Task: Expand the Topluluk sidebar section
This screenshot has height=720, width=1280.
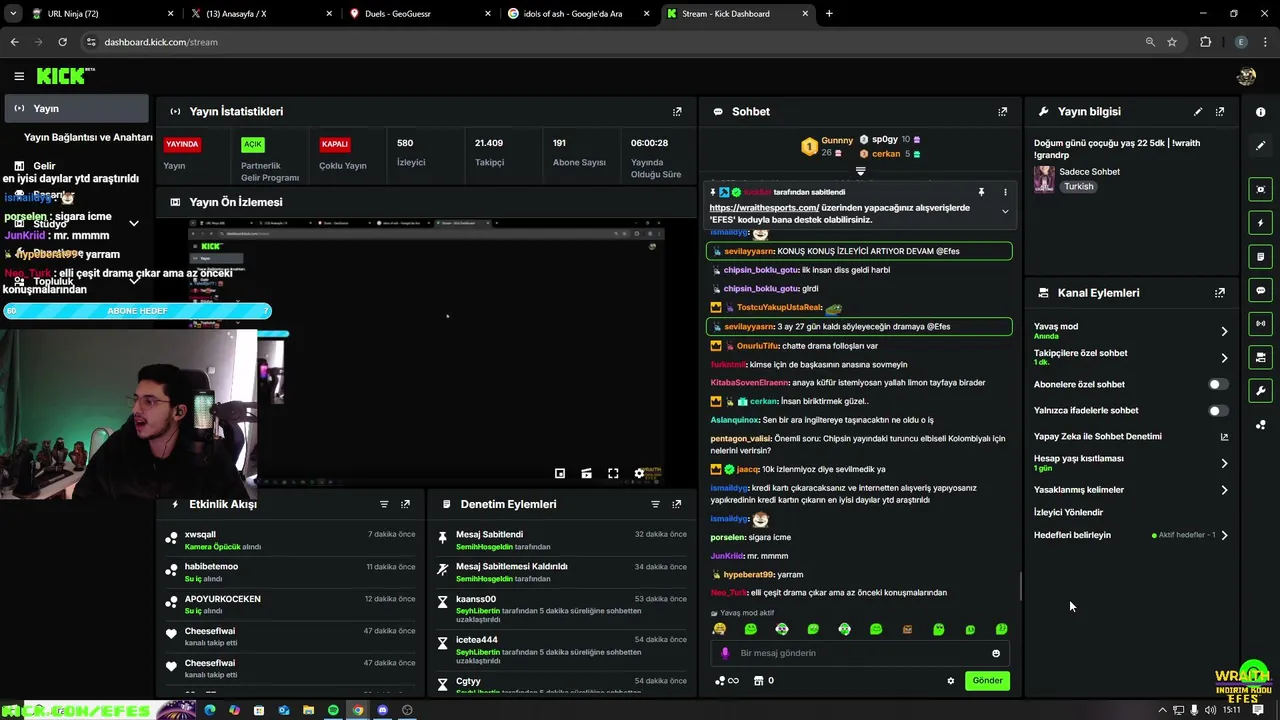Action: (x=134, y=281)
